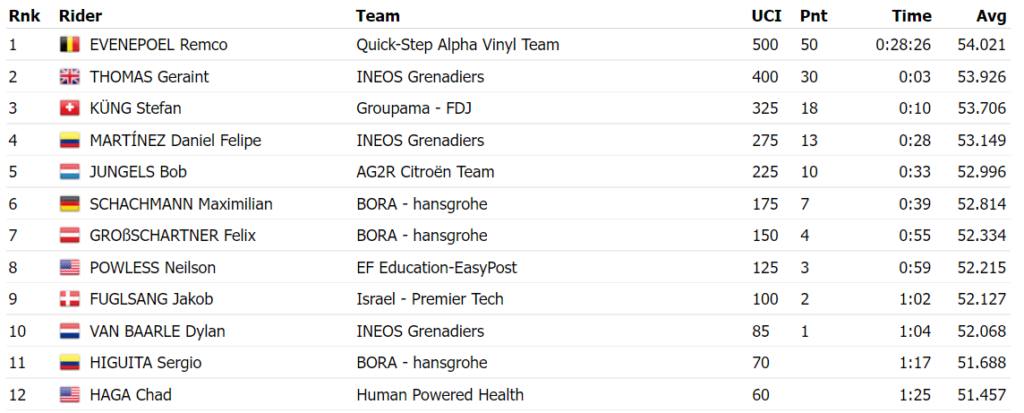Image resolution: width=1024 pixels, height=413 pixels.
Task: Sort by the UCI points column header
Action: pyautogui.click(x=767, y=16)
